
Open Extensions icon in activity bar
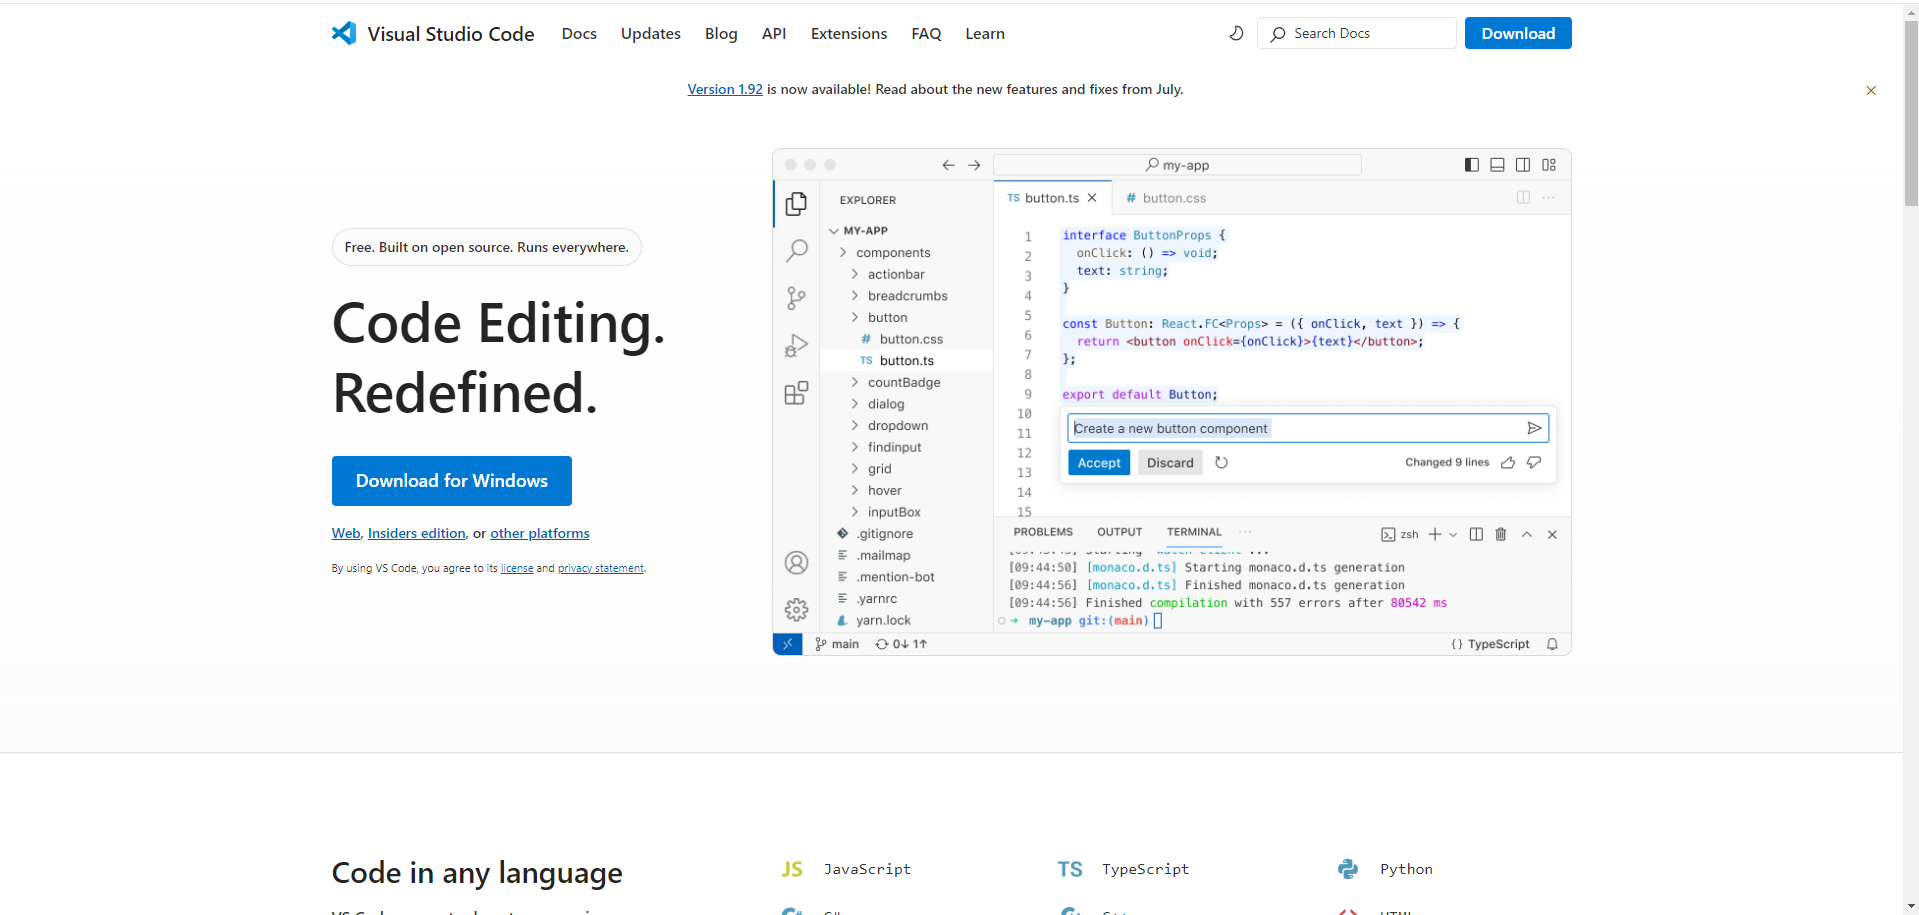[x=796, y=393]
